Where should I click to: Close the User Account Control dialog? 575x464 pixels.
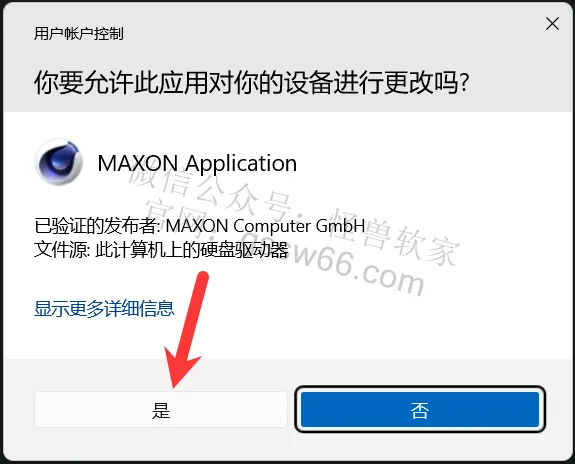point(552,24)
